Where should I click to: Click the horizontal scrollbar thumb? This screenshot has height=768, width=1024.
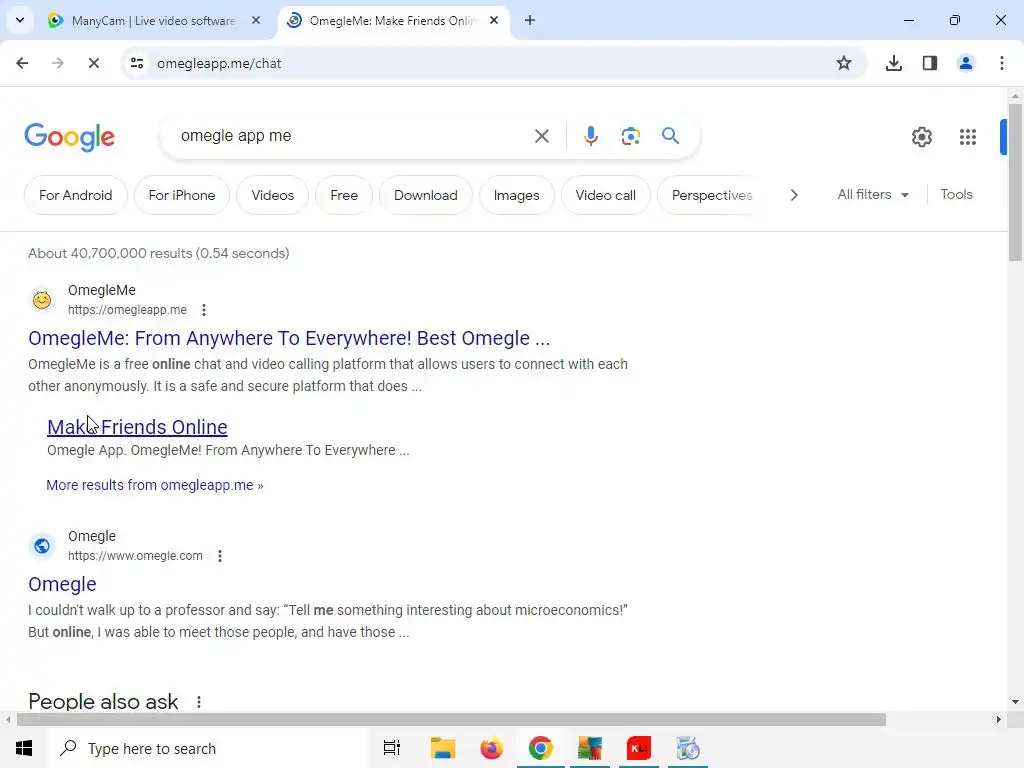pos(451,720)
